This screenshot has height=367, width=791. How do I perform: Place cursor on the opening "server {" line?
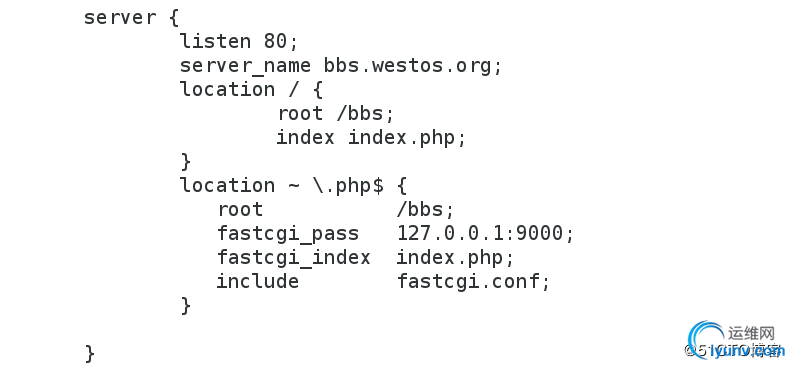131,17
